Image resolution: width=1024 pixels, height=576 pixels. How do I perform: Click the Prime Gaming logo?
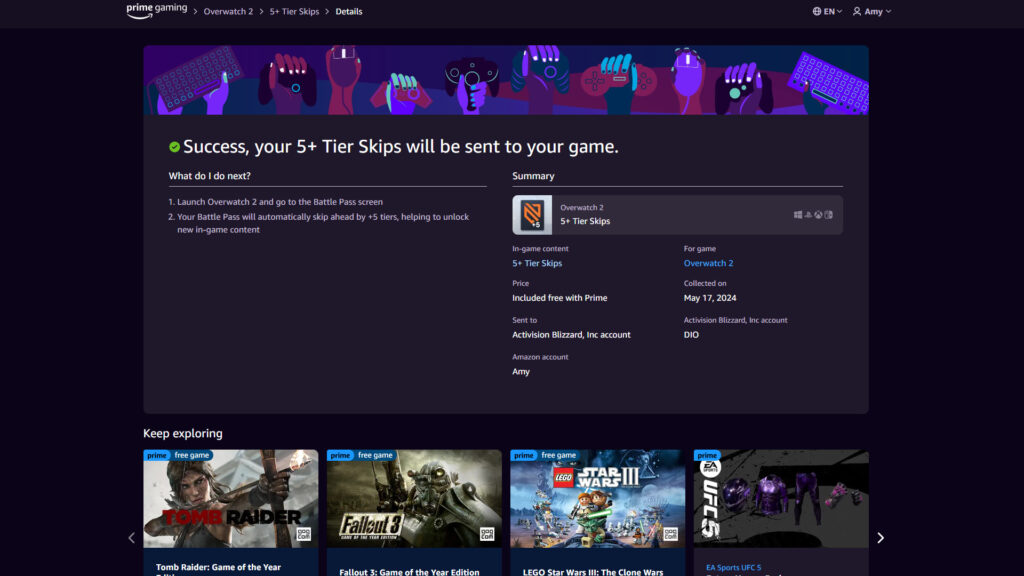pyautogui.click(x=156, y=11)
